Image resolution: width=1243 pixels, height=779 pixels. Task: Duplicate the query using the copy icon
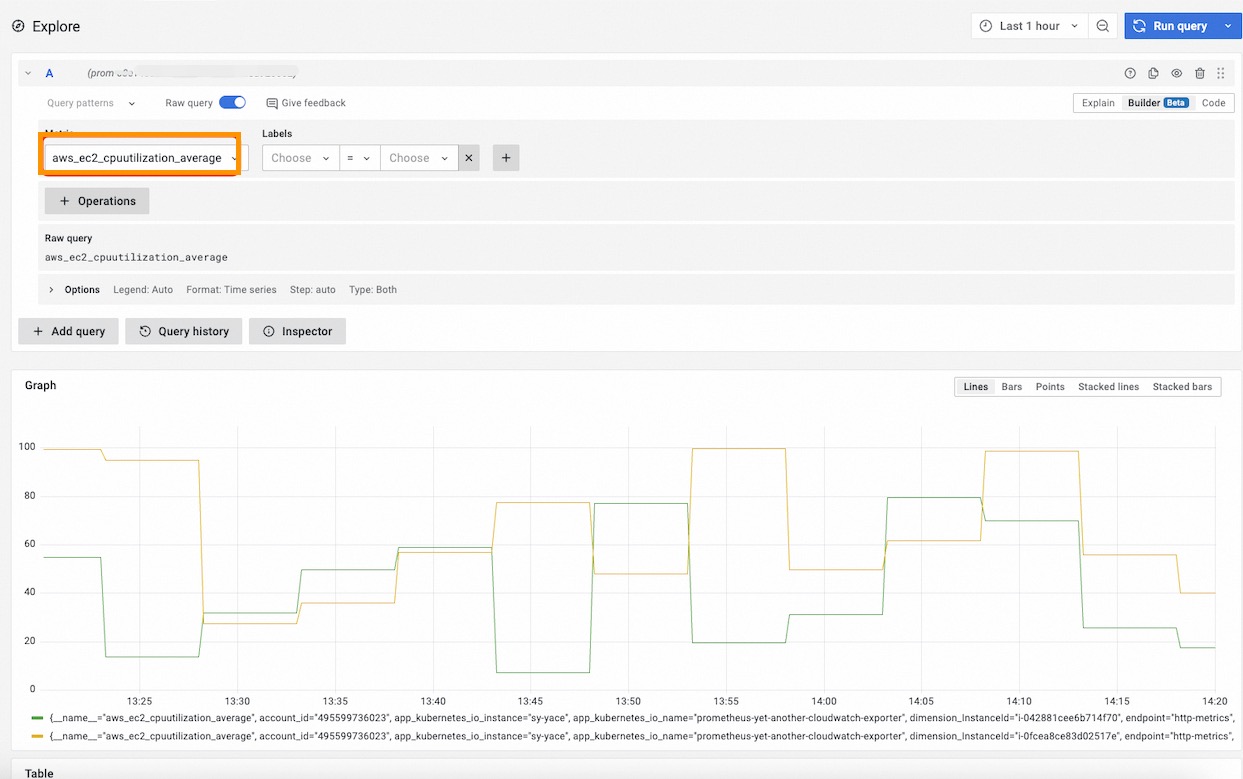coord(1152,72)
